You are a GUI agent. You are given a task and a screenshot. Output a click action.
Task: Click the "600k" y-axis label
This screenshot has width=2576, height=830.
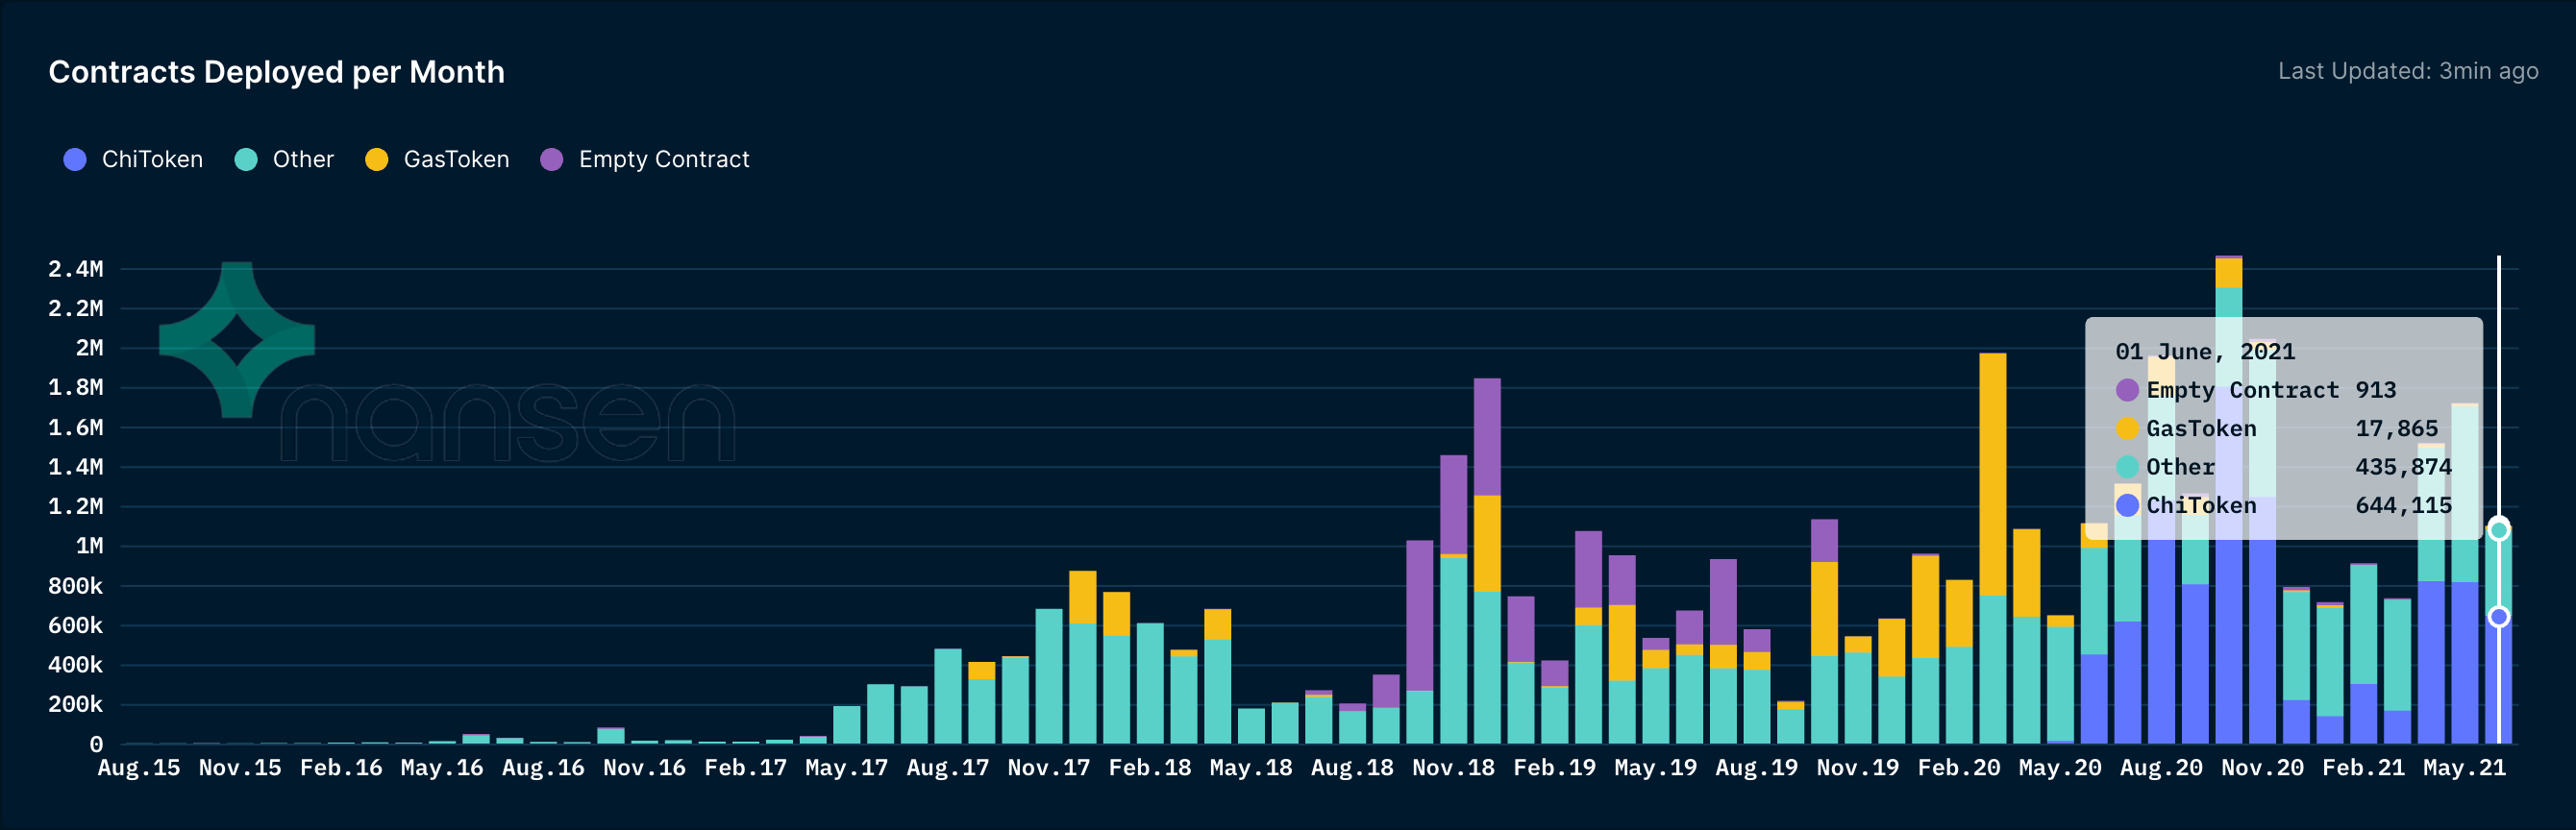click(x=76, y=625)
